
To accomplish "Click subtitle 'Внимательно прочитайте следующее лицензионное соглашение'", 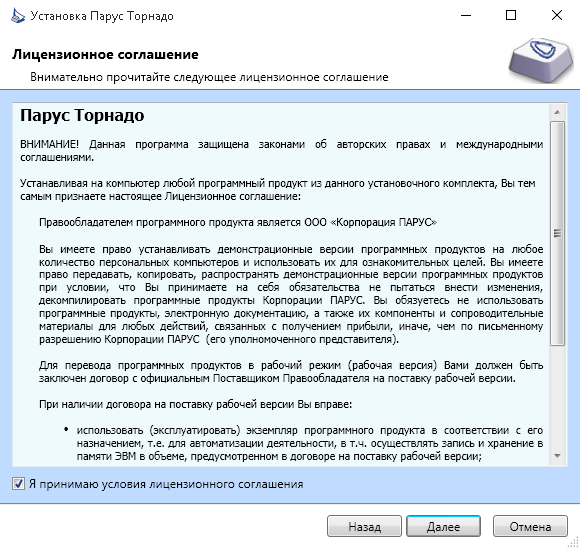I will [x=209, y=77].
